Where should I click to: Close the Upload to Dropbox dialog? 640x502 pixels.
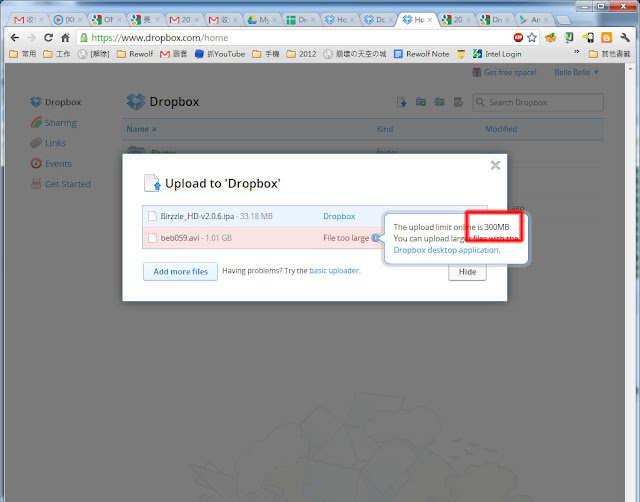coord(495,165)
